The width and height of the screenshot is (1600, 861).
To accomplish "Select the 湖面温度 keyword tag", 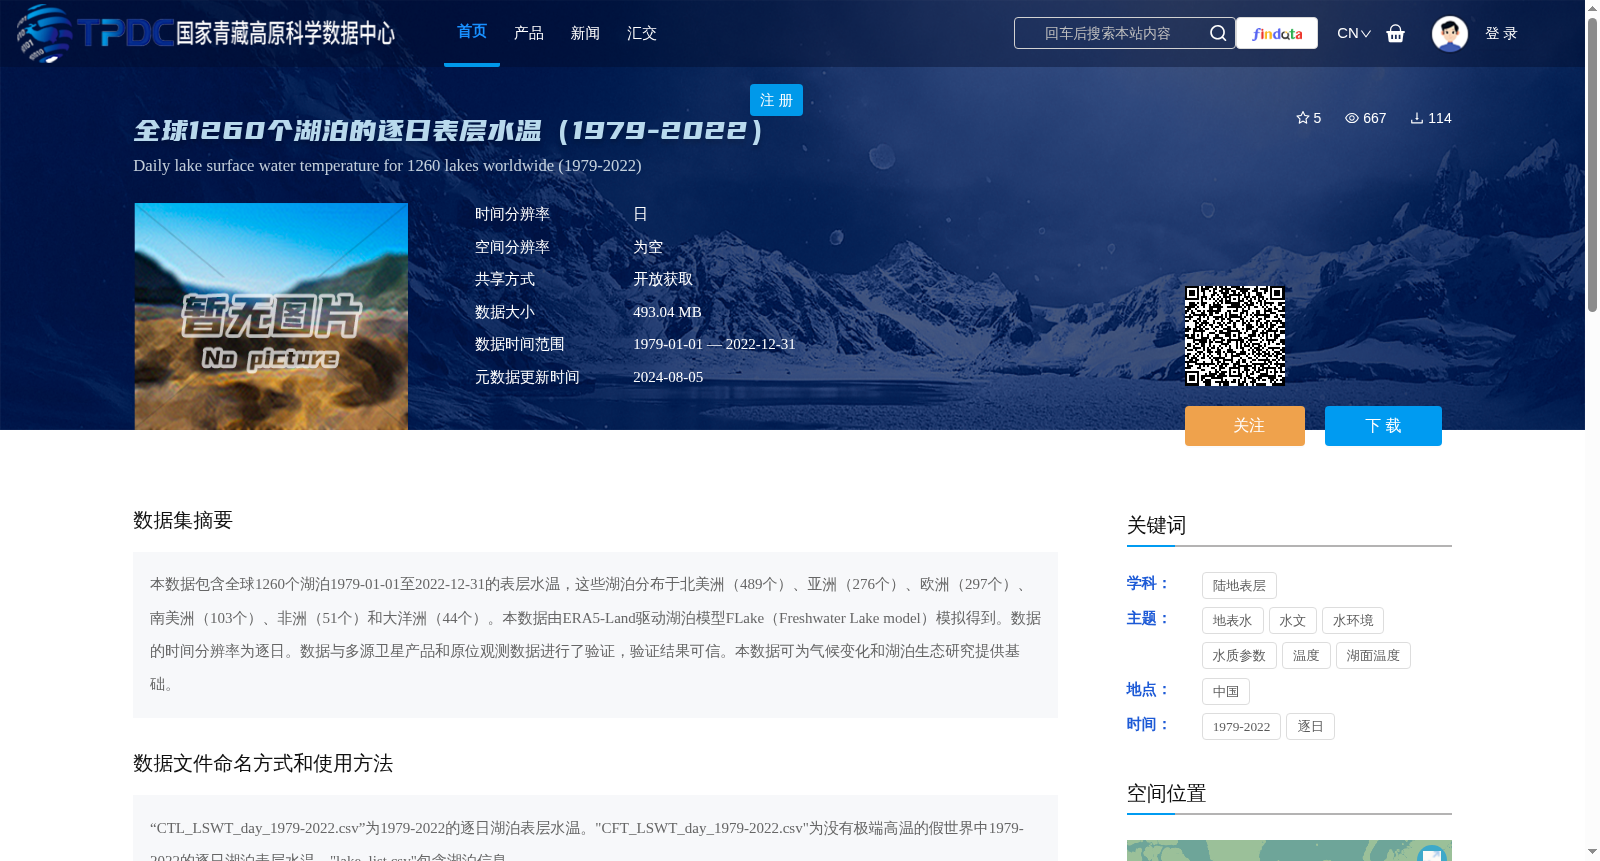I will point(1373,656).
